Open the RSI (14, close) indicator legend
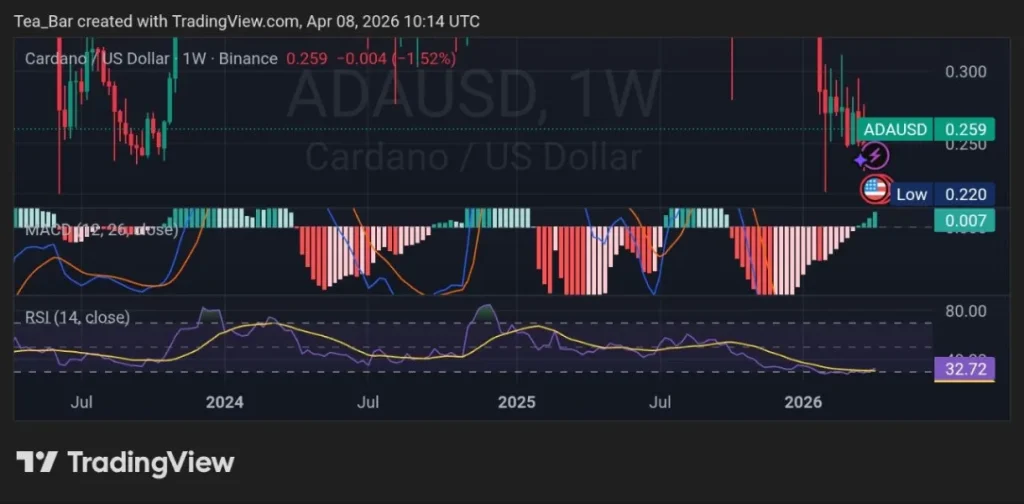 pos(77,318)
